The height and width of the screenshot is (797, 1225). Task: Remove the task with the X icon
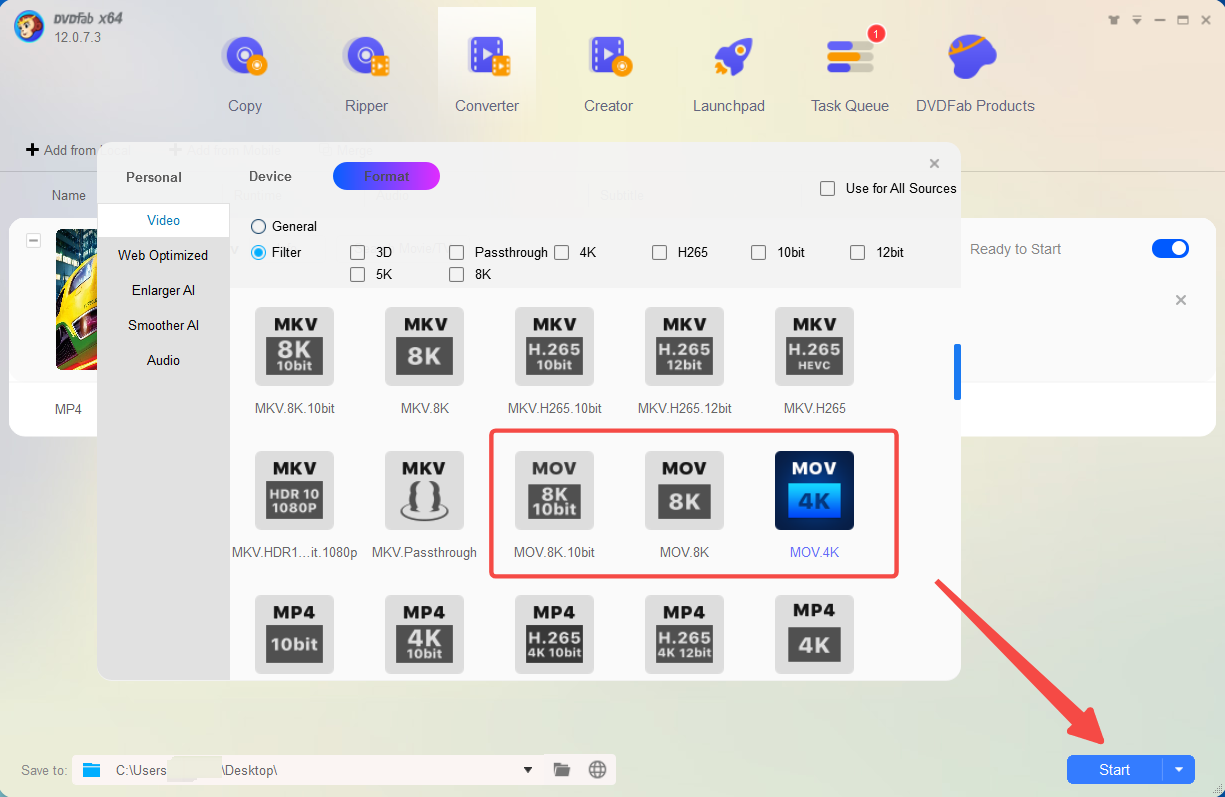click(1180, 300)
